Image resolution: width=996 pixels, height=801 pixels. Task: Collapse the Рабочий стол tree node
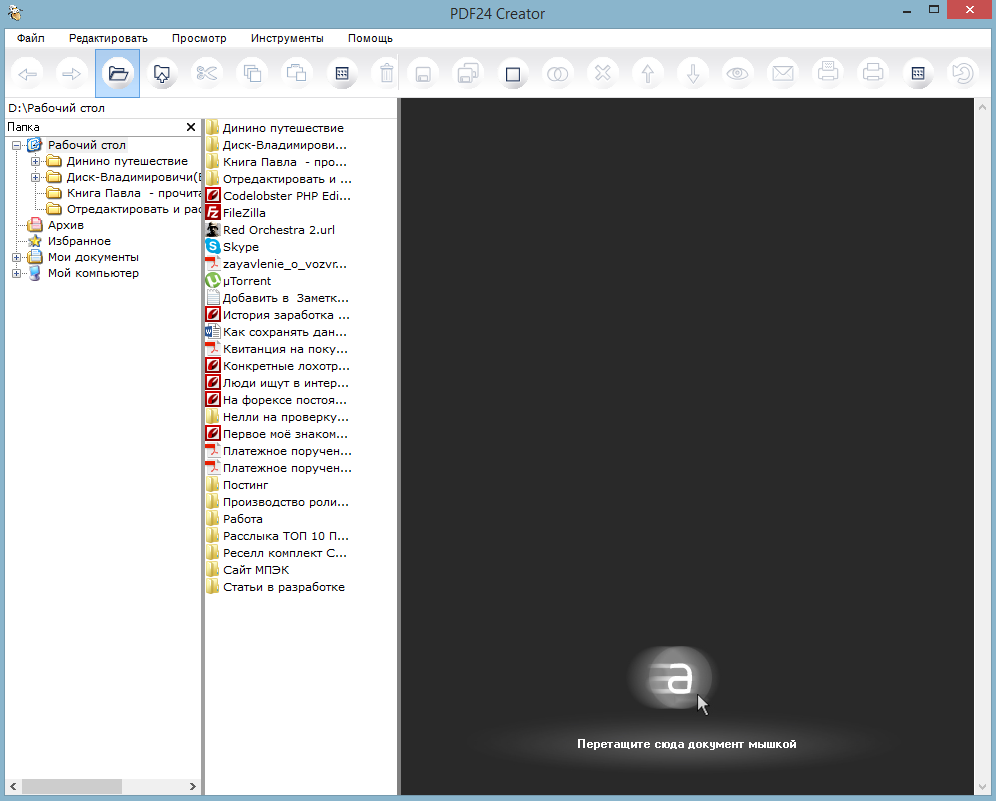pos(17,145)
